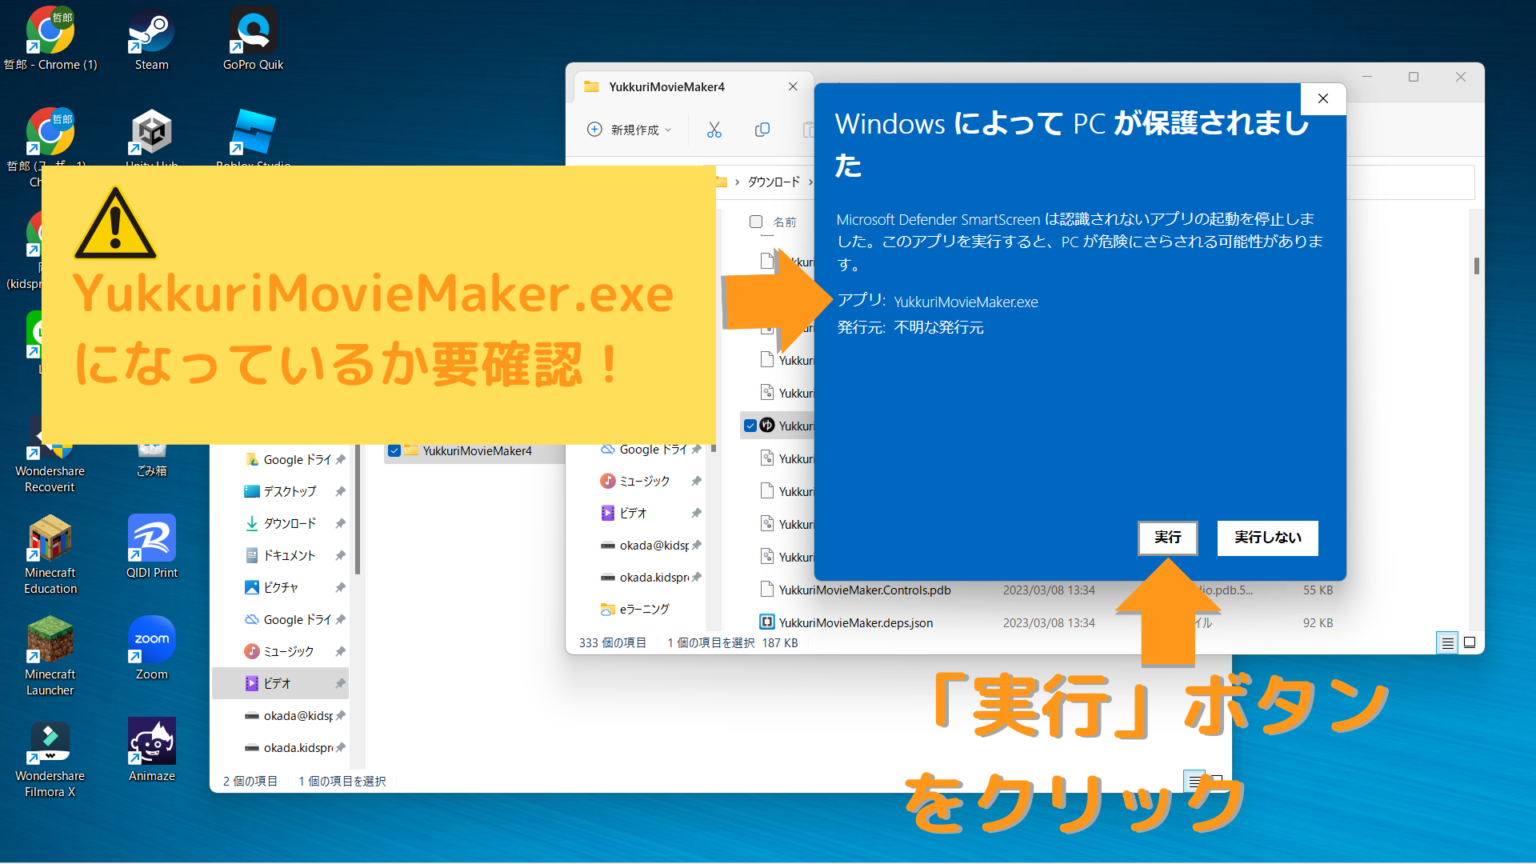
Task: Switch Explorer to details view via status bar
Action: coord(1447,643)
